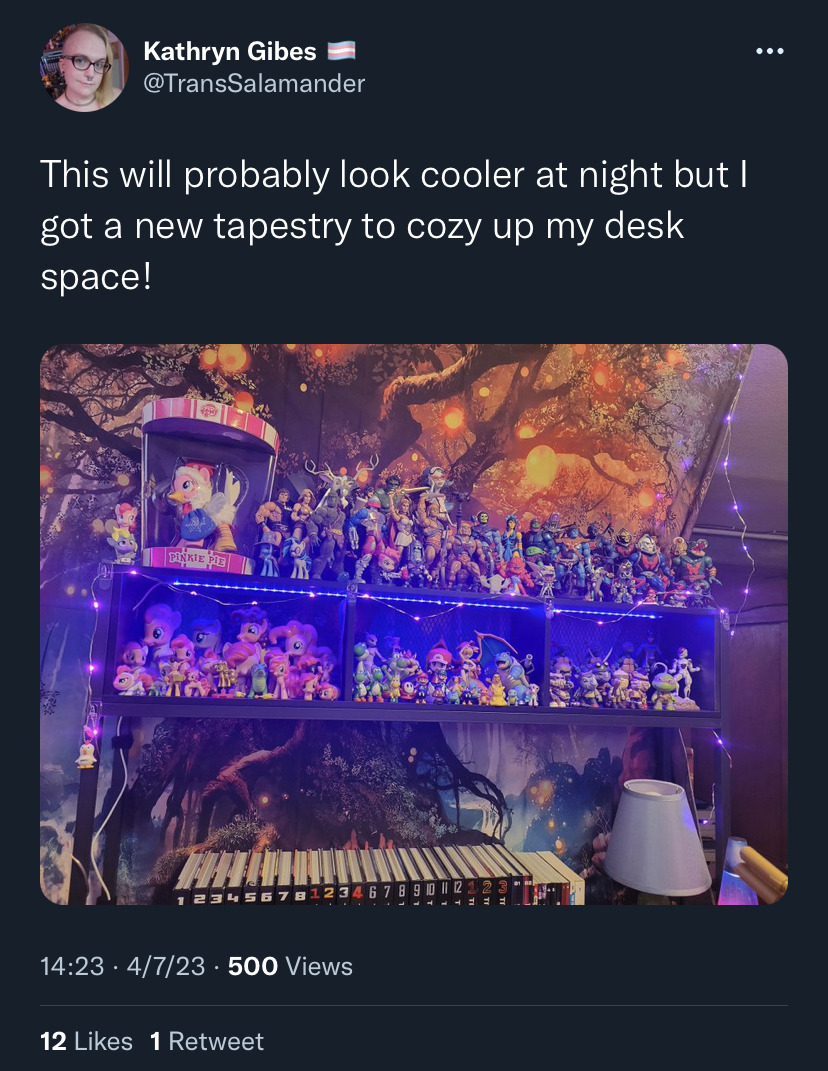Open the Kathryn Gibes display name link
This screenshot has height=1071, width=828.
click(230, 51)
